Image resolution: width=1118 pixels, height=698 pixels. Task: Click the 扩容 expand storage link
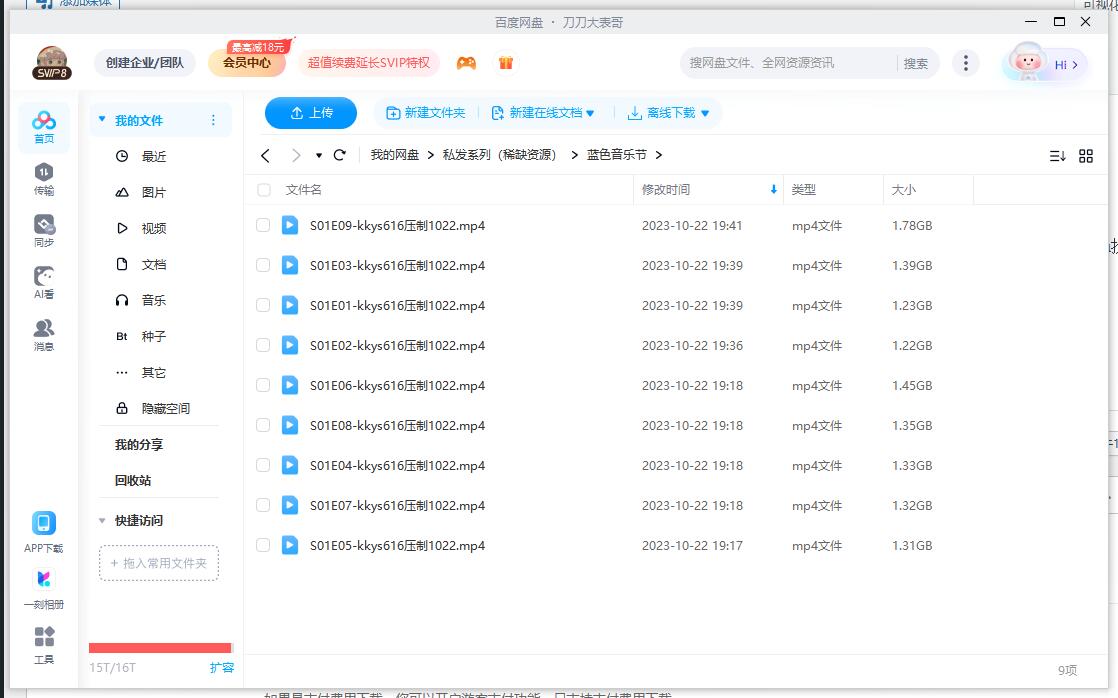click(x=221, y=667)
